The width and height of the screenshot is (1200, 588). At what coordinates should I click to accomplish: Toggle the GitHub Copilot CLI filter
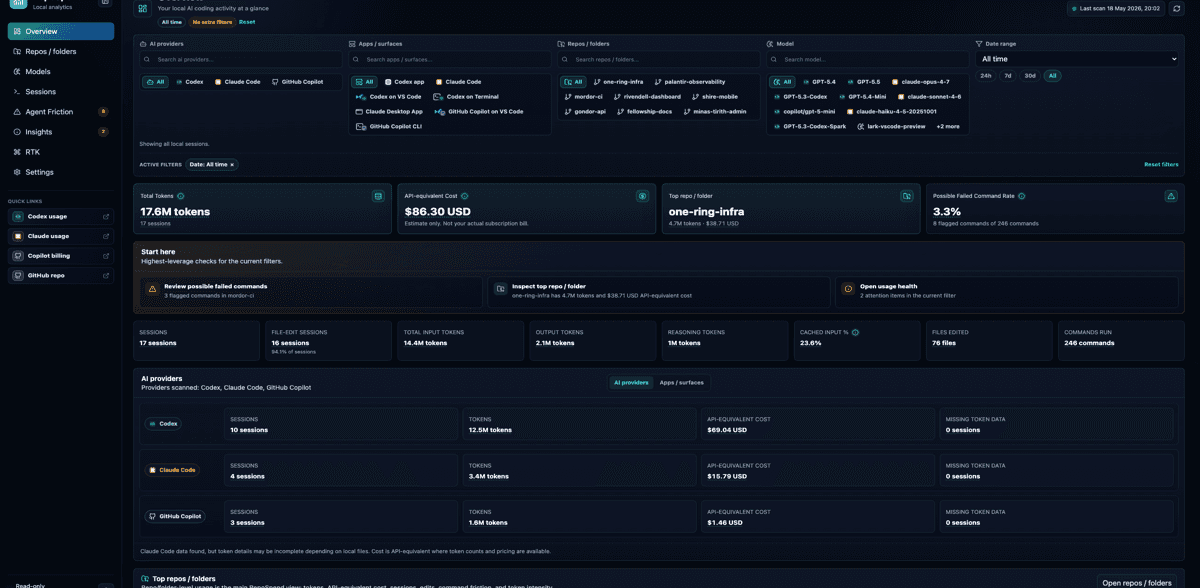tap(389, 127)
